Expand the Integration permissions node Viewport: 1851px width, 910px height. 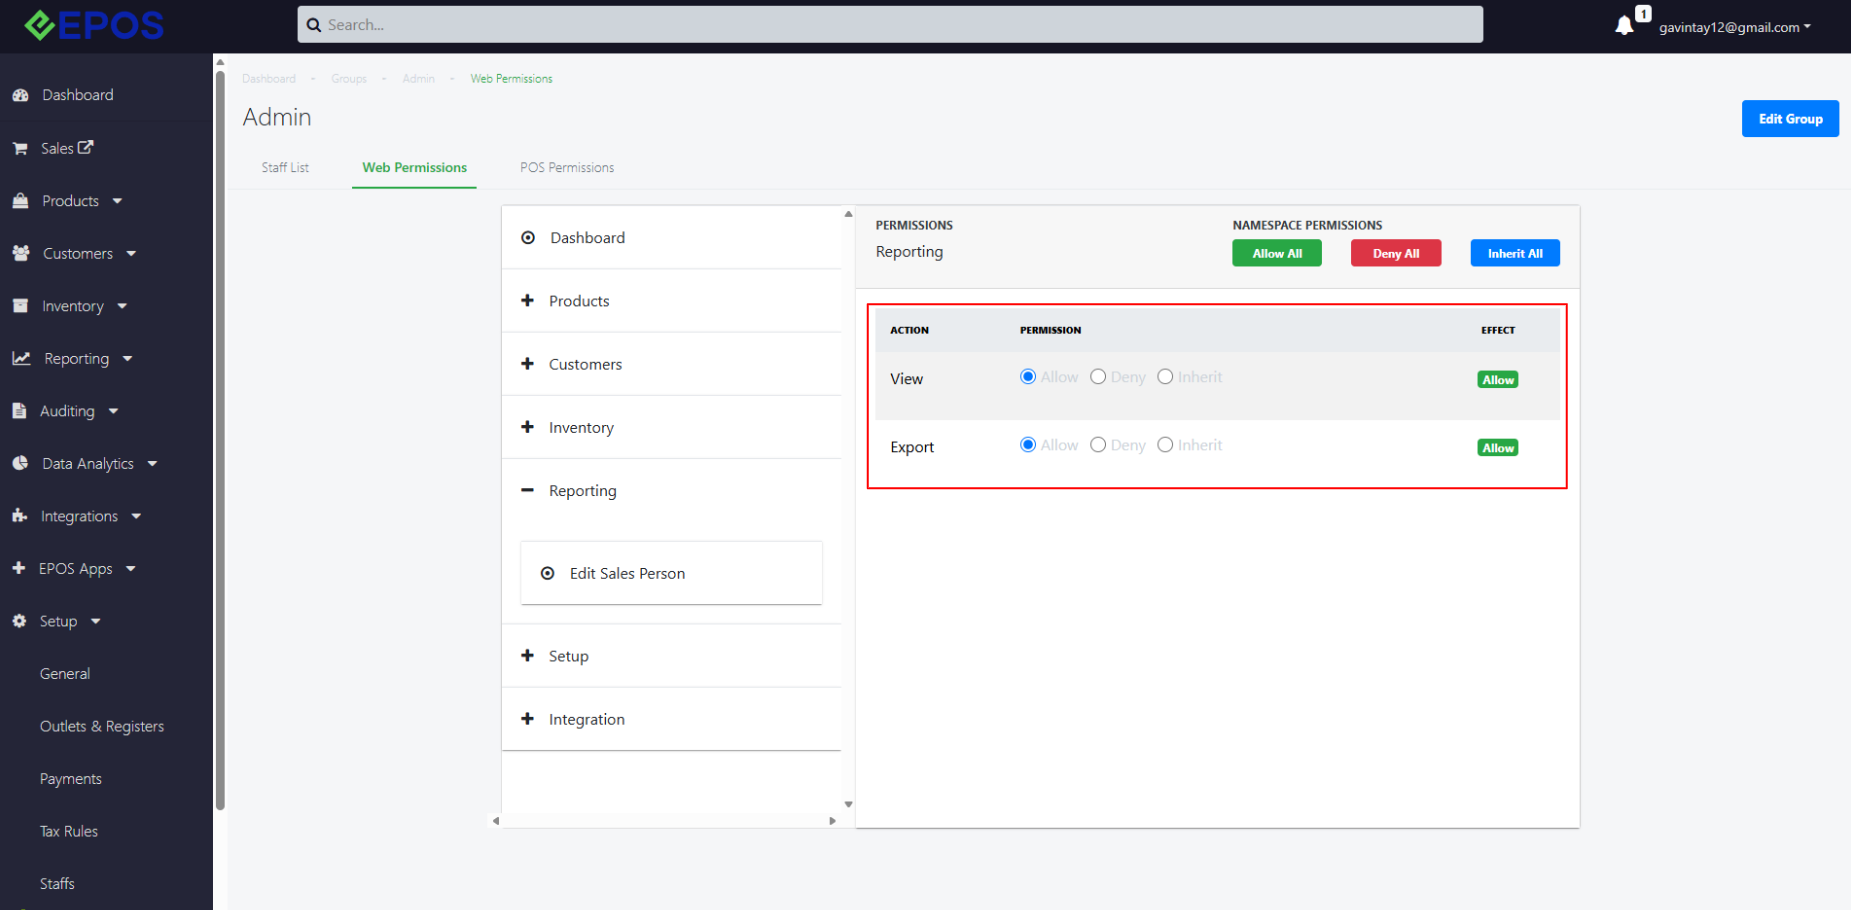[528, 718]
